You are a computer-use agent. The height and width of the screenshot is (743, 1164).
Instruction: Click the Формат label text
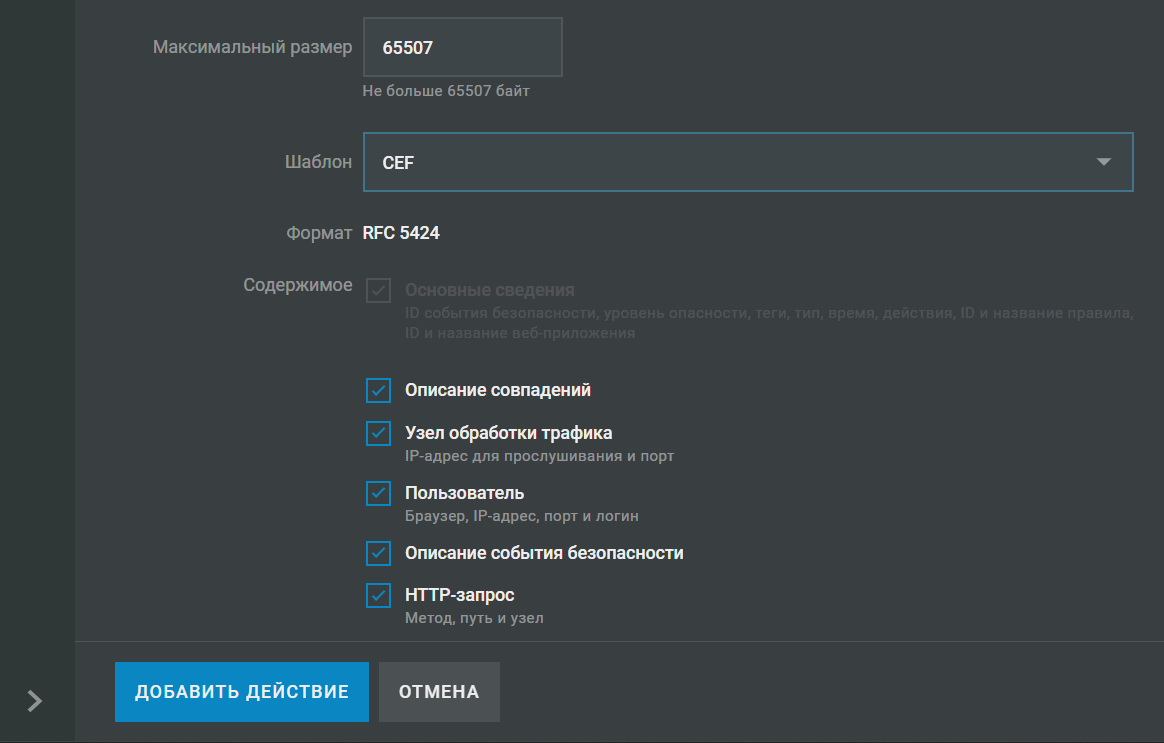(319, 233)
